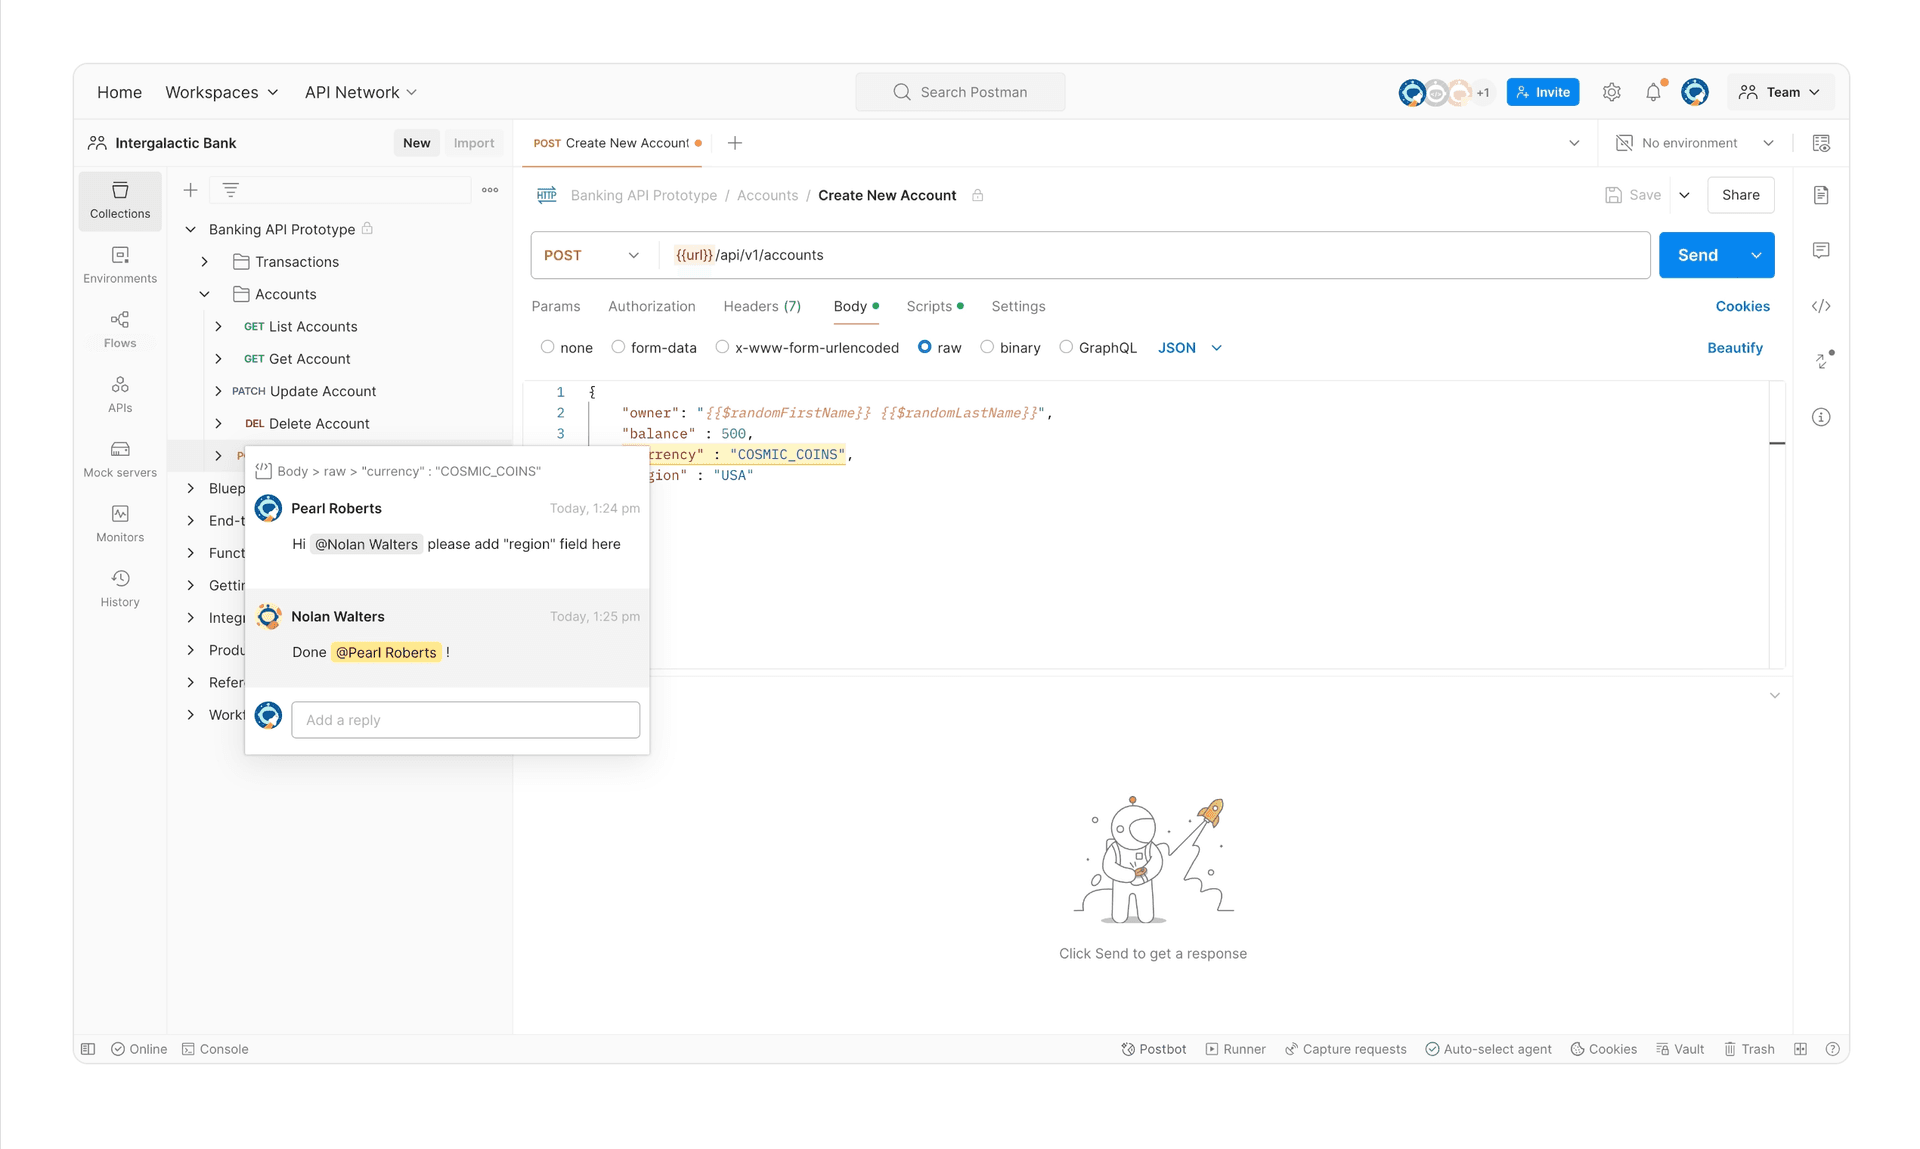The width and height of the screenshot is (1920, 1149).
Task: Switch to the Headers (7) tab
Action: (x=762, y=306)
